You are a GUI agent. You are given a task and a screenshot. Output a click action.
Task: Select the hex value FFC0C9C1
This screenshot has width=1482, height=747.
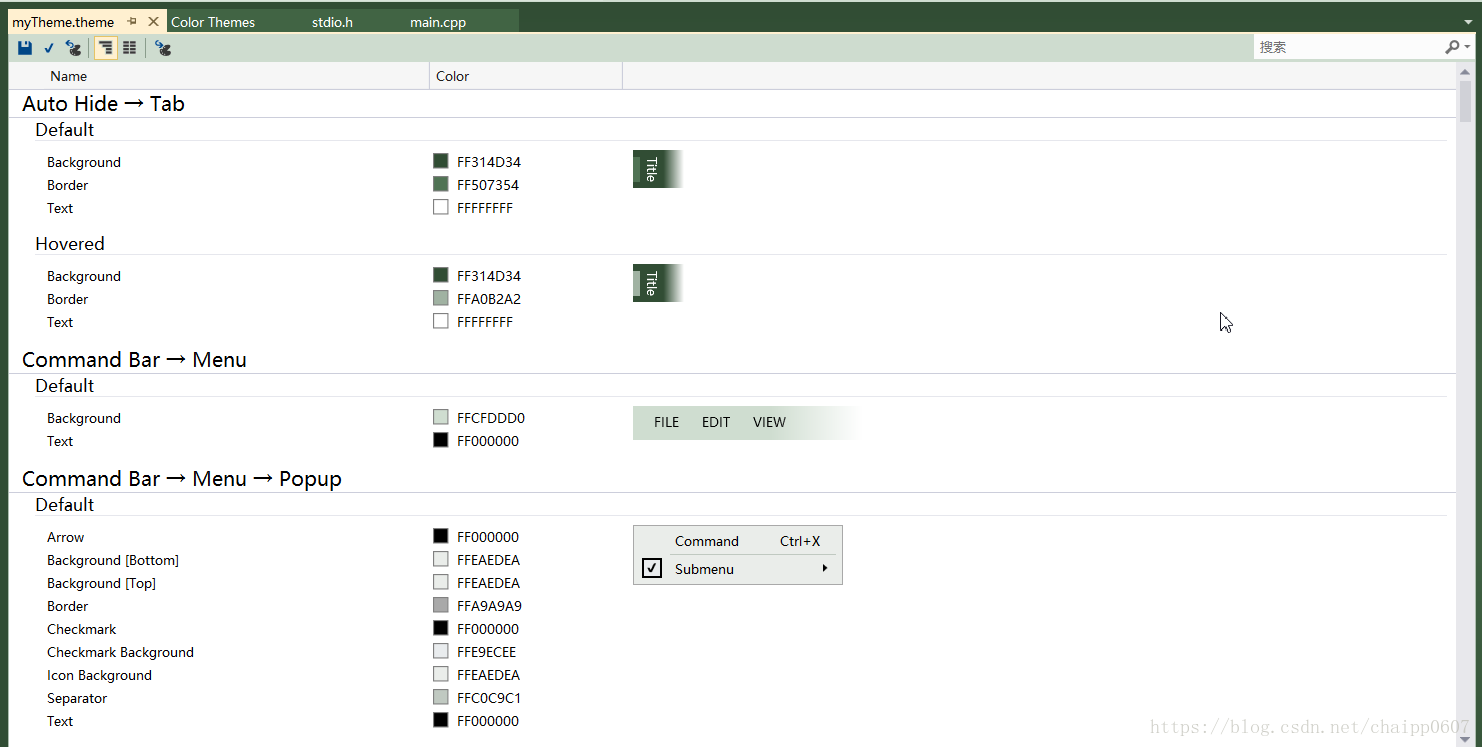pos(489,698)
